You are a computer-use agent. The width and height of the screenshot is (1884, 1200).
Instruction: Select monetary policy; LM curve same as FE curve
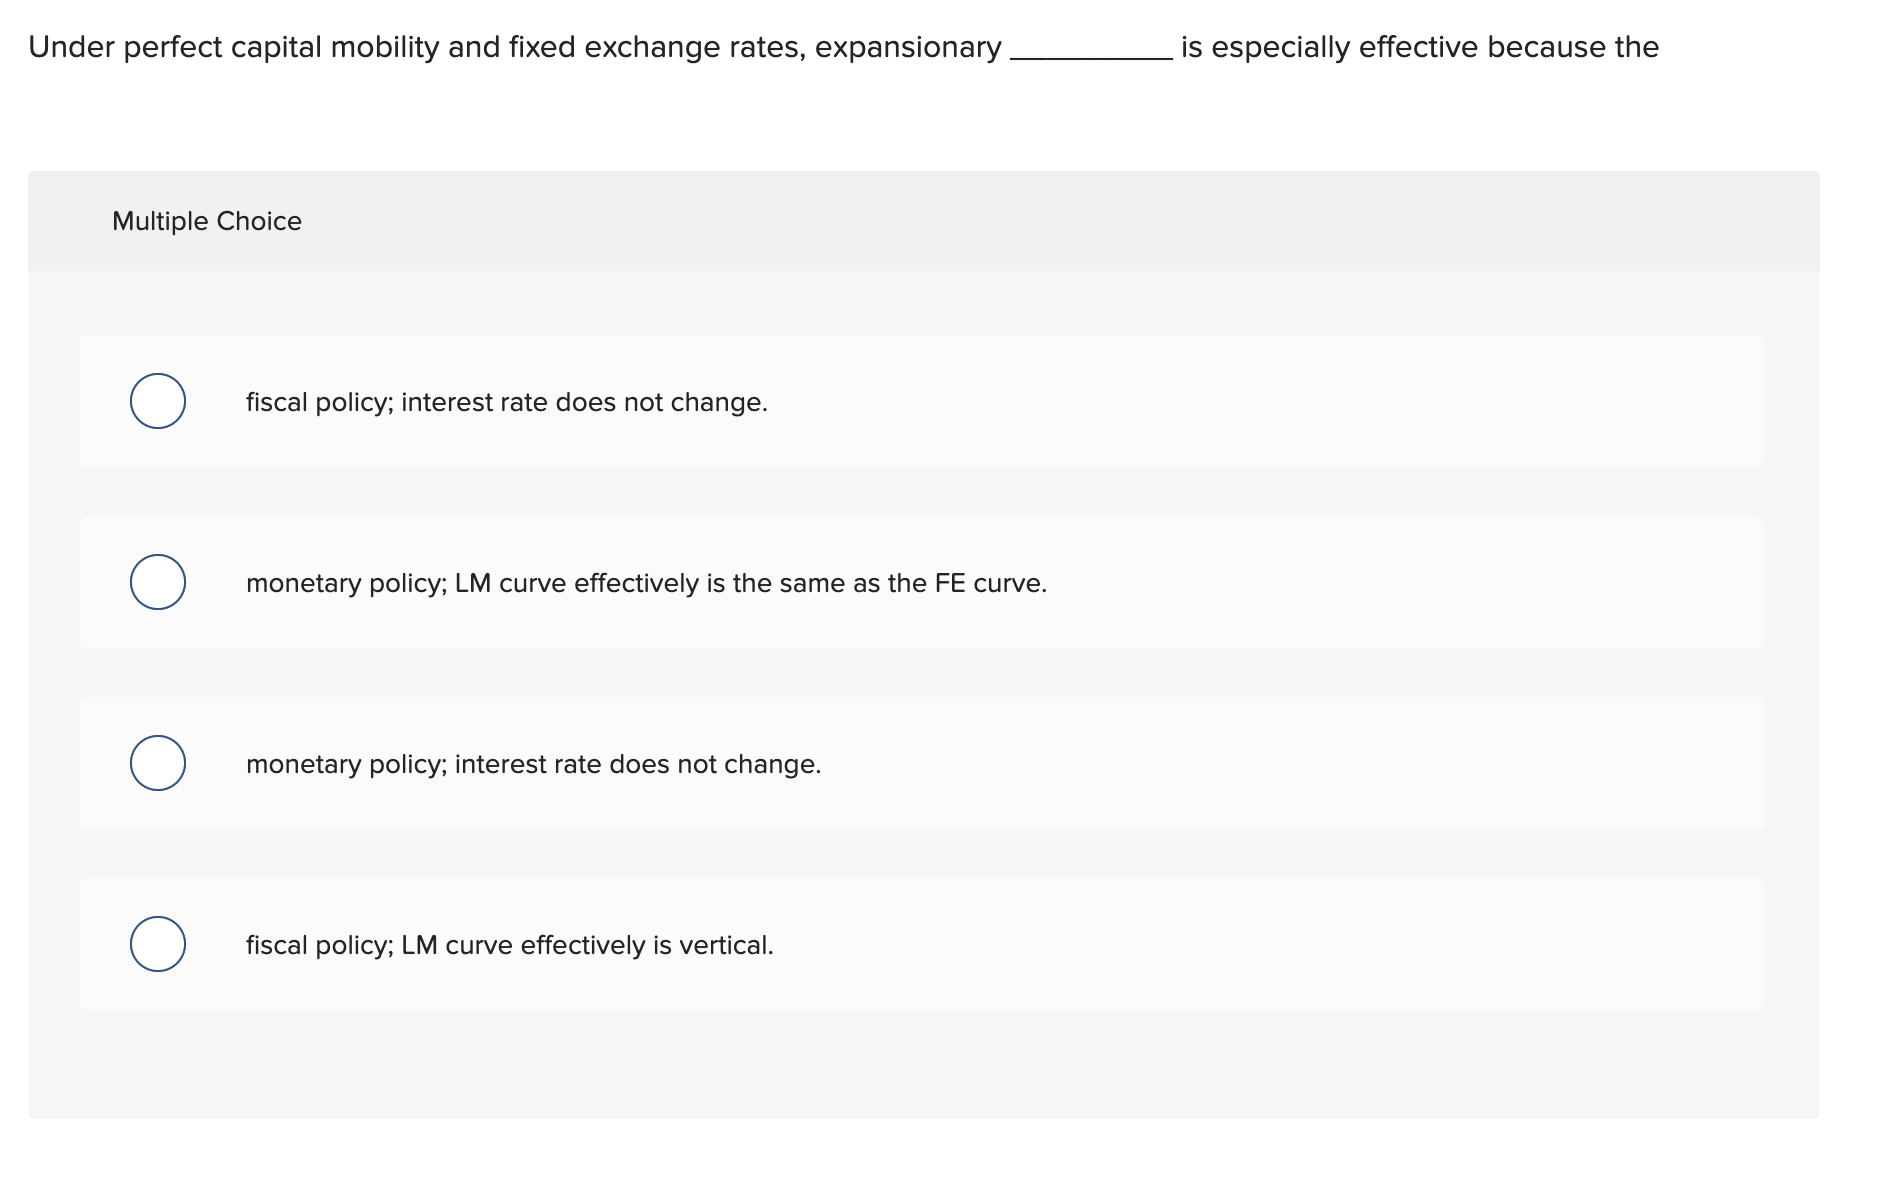click(x=157, y=582)
